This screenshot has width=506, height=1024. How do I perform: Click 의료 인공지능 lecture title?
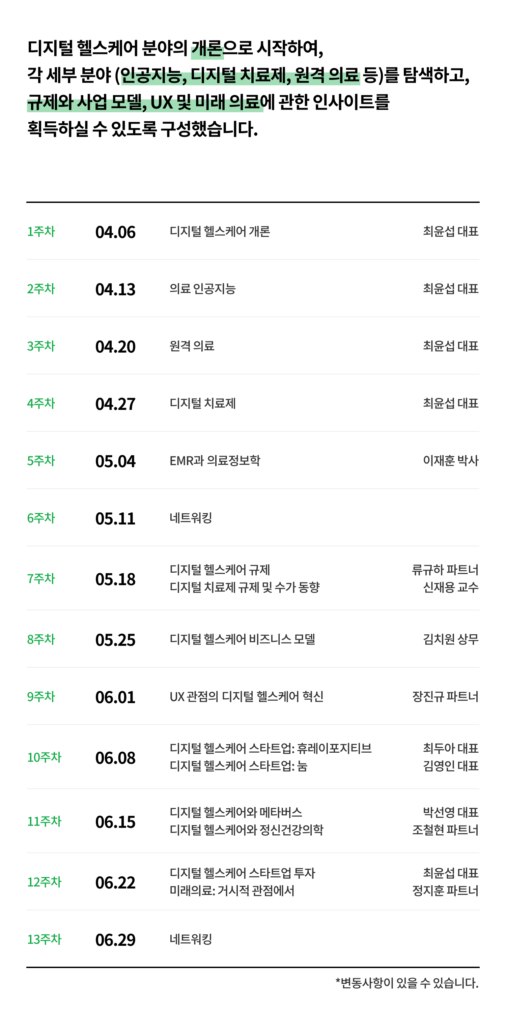tap(202, 289)
